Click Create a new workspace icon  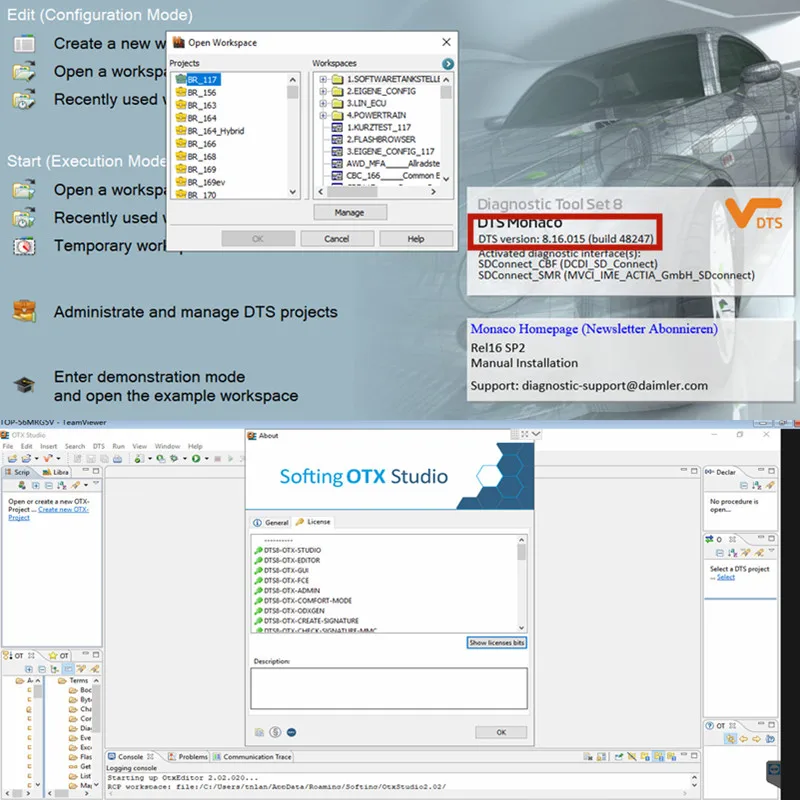point(24,44)
